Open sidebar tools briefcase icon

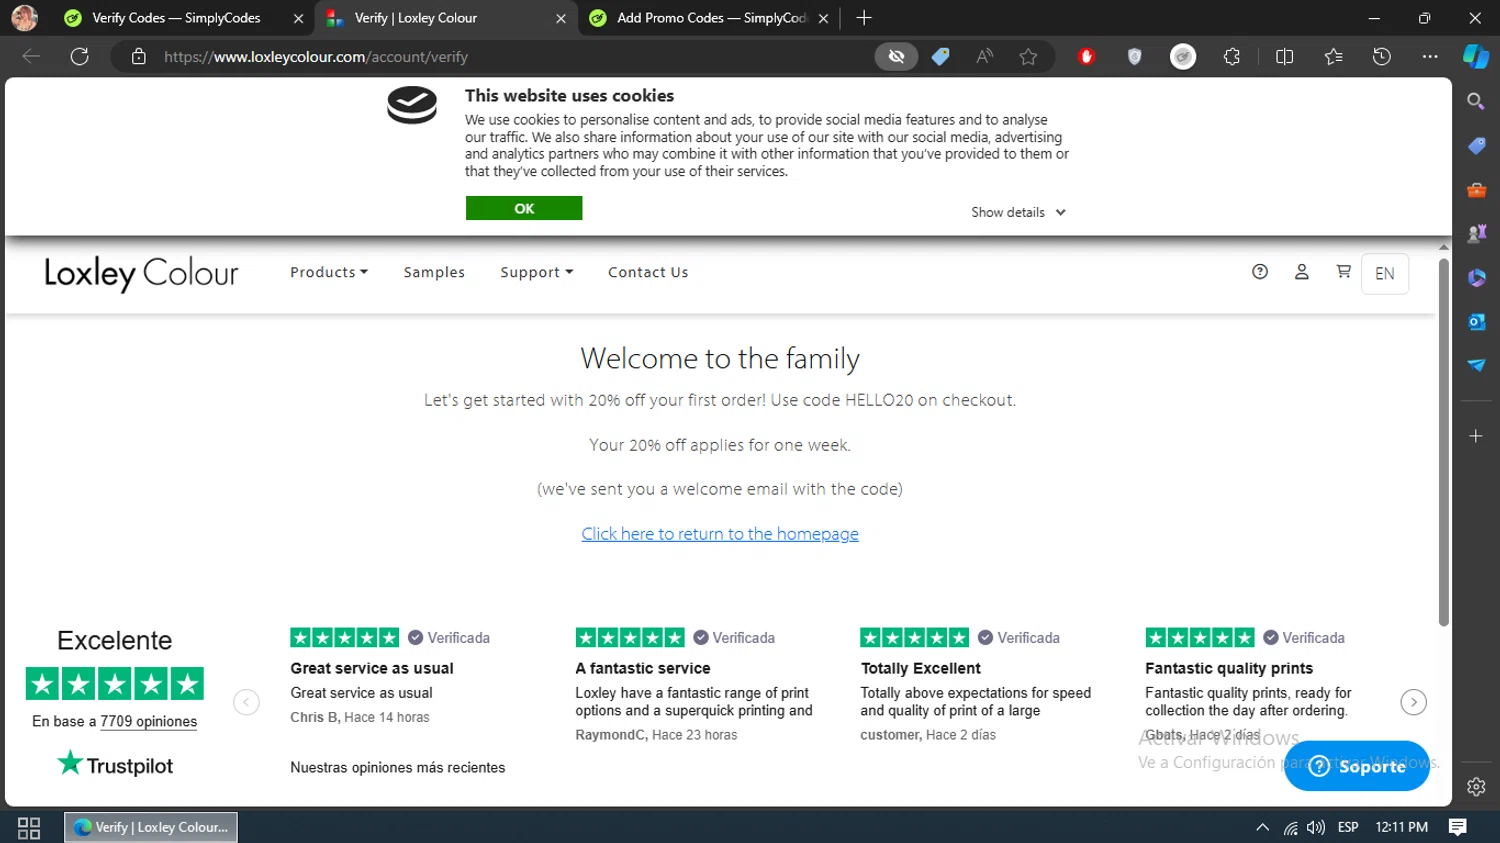(x=1476, y=190)
